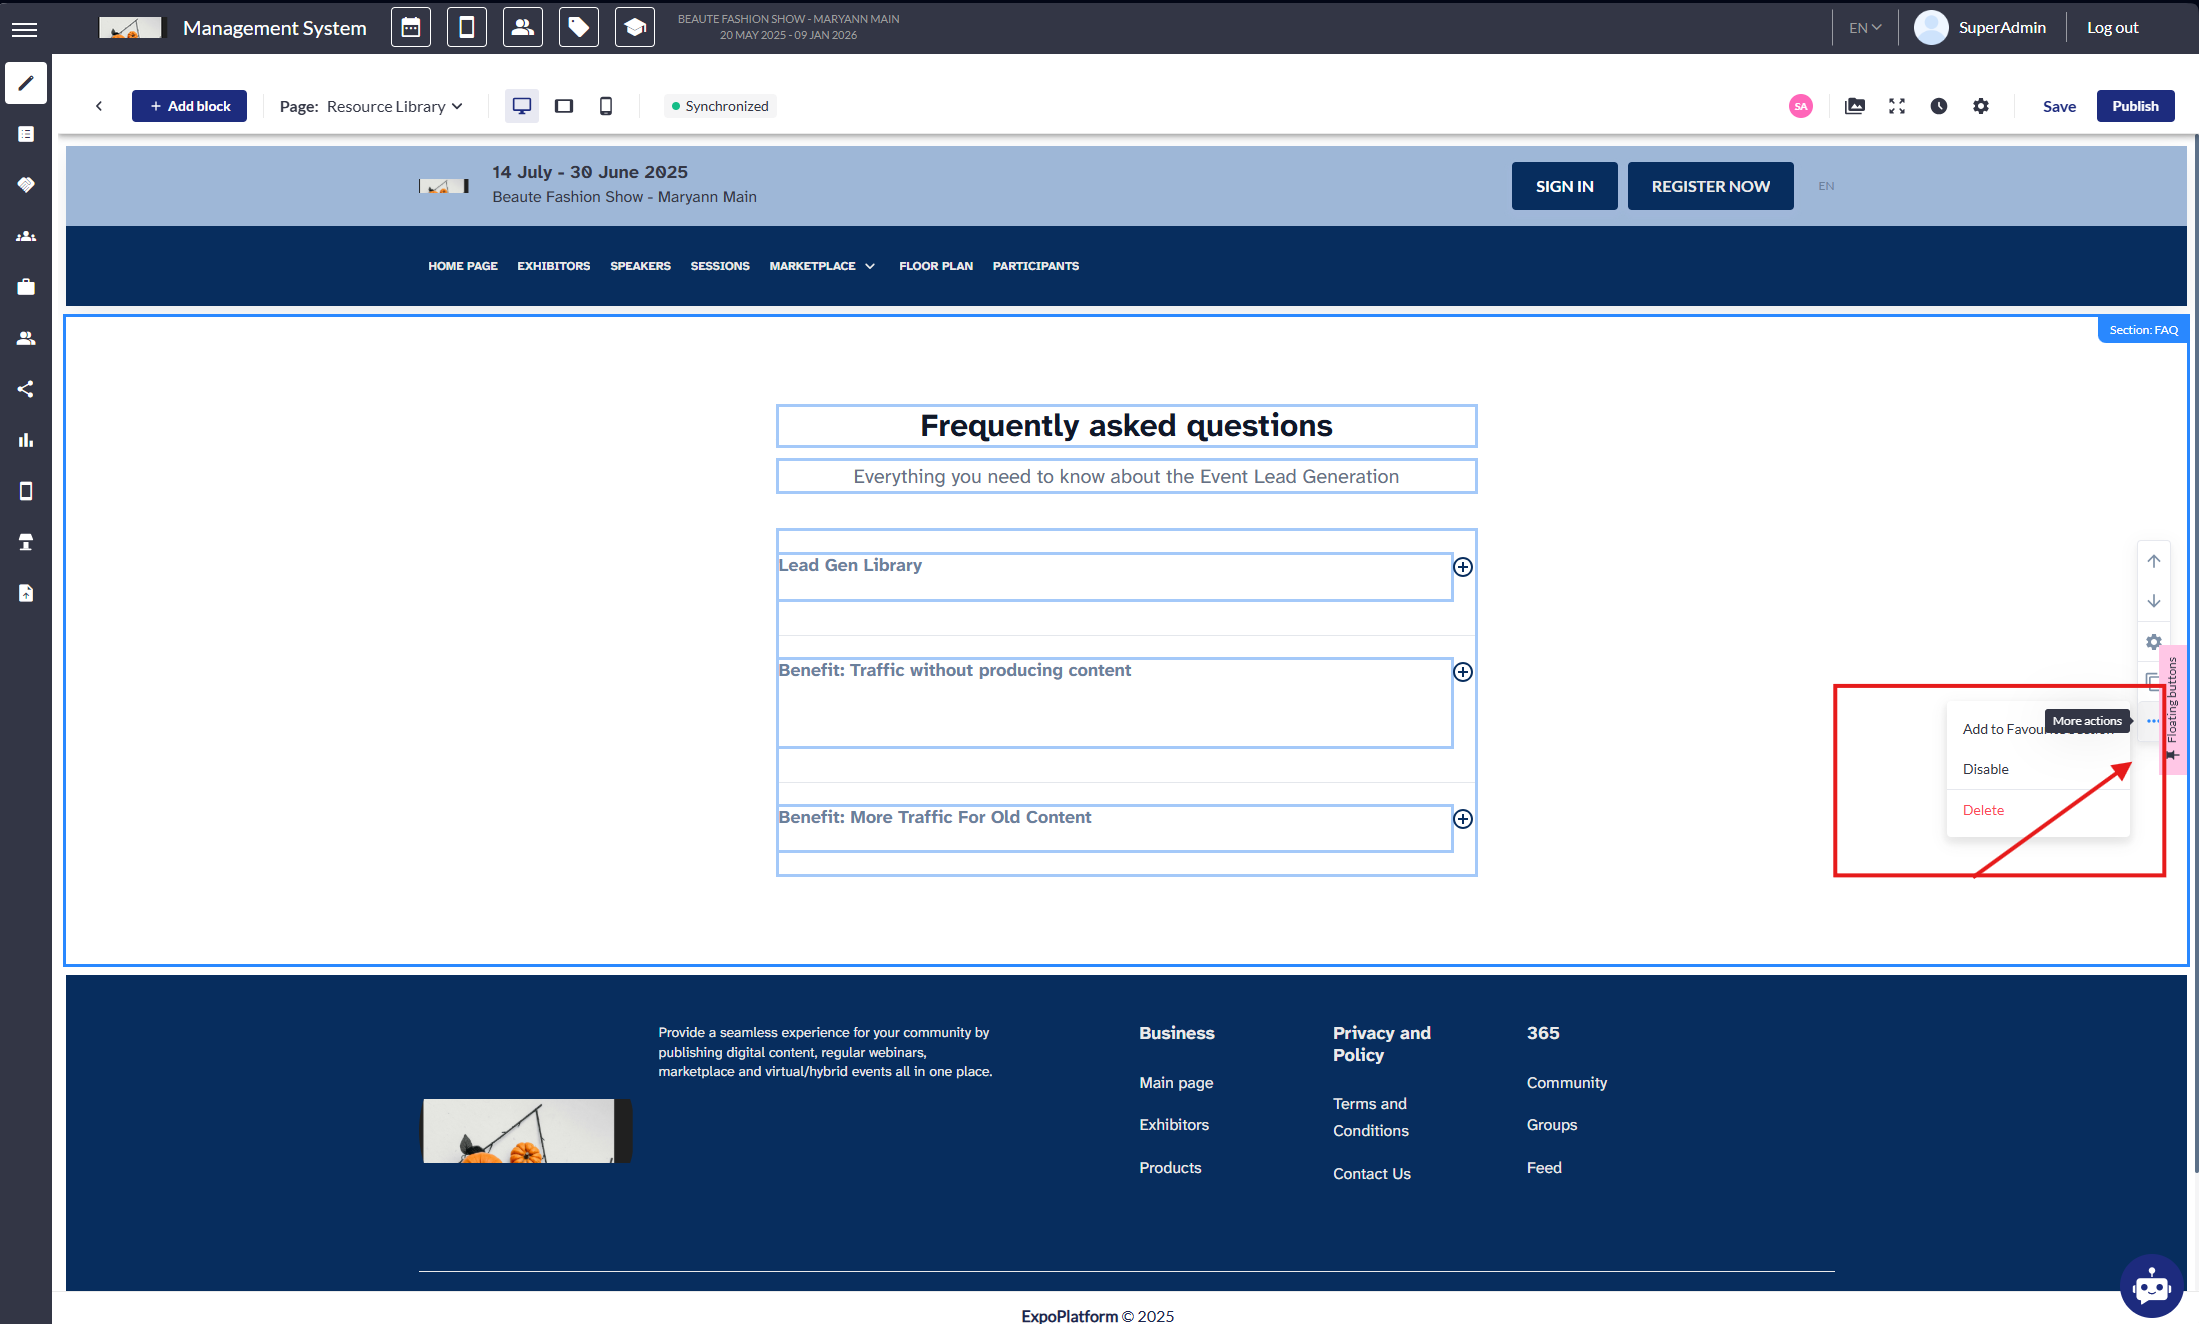This screenshot has width=2199, height=1324.
Task: Open the Terms and Conditions footer link
Action: click(x=1371, y=1117)
